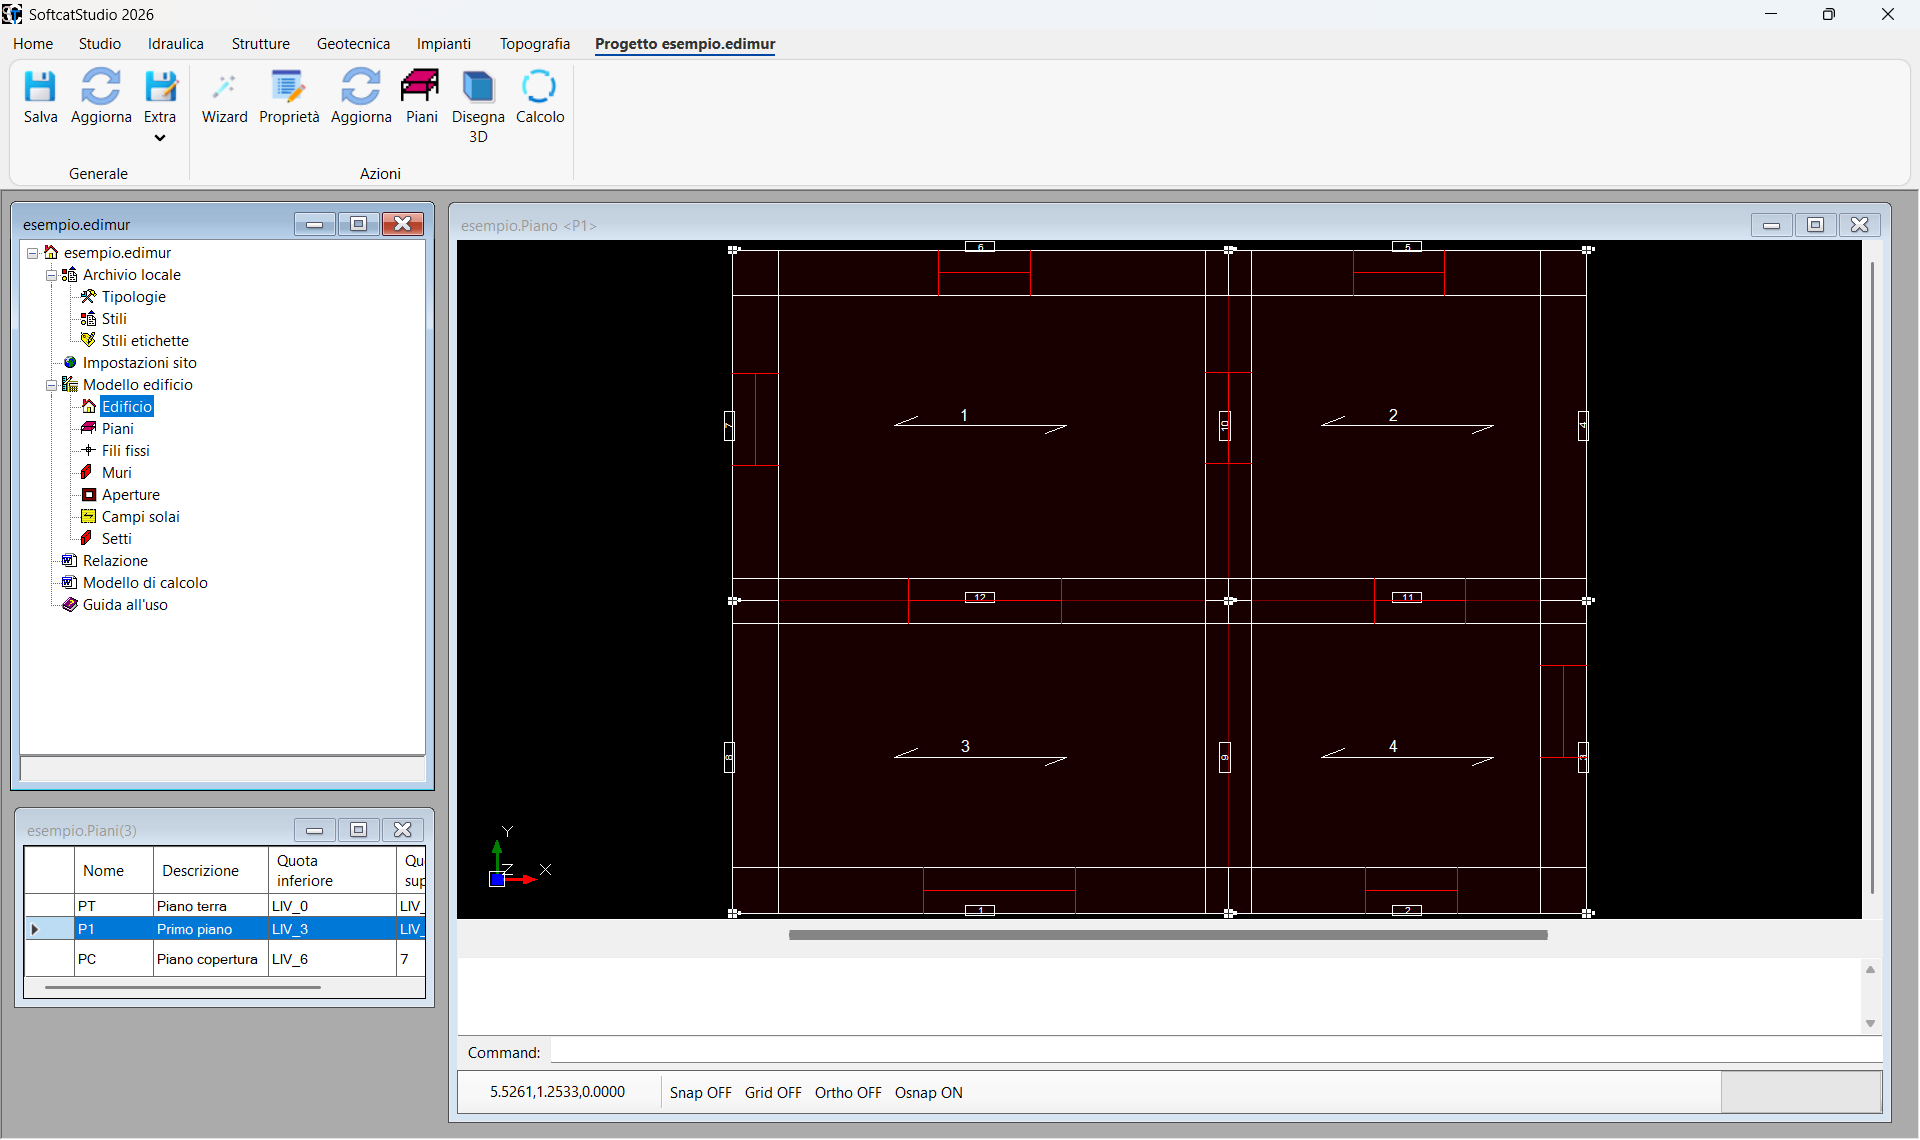
Task: Select Campi solai tree item
Action: click(x=140, y=517)
